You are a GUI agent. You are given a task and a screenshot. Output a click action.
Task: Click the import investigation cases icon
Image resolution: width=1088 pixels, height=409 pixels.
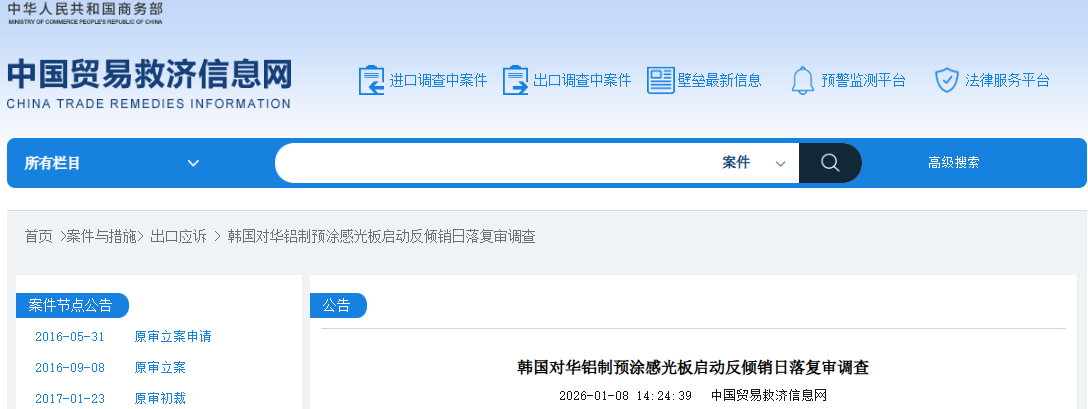[371, 80]
